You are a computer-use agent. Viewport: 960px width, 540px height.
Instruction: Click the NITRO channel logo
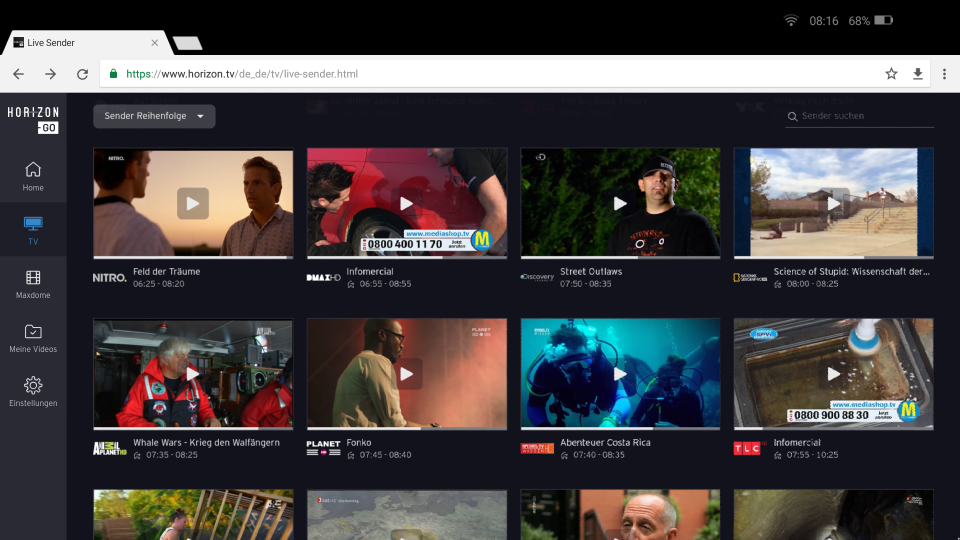110,277
